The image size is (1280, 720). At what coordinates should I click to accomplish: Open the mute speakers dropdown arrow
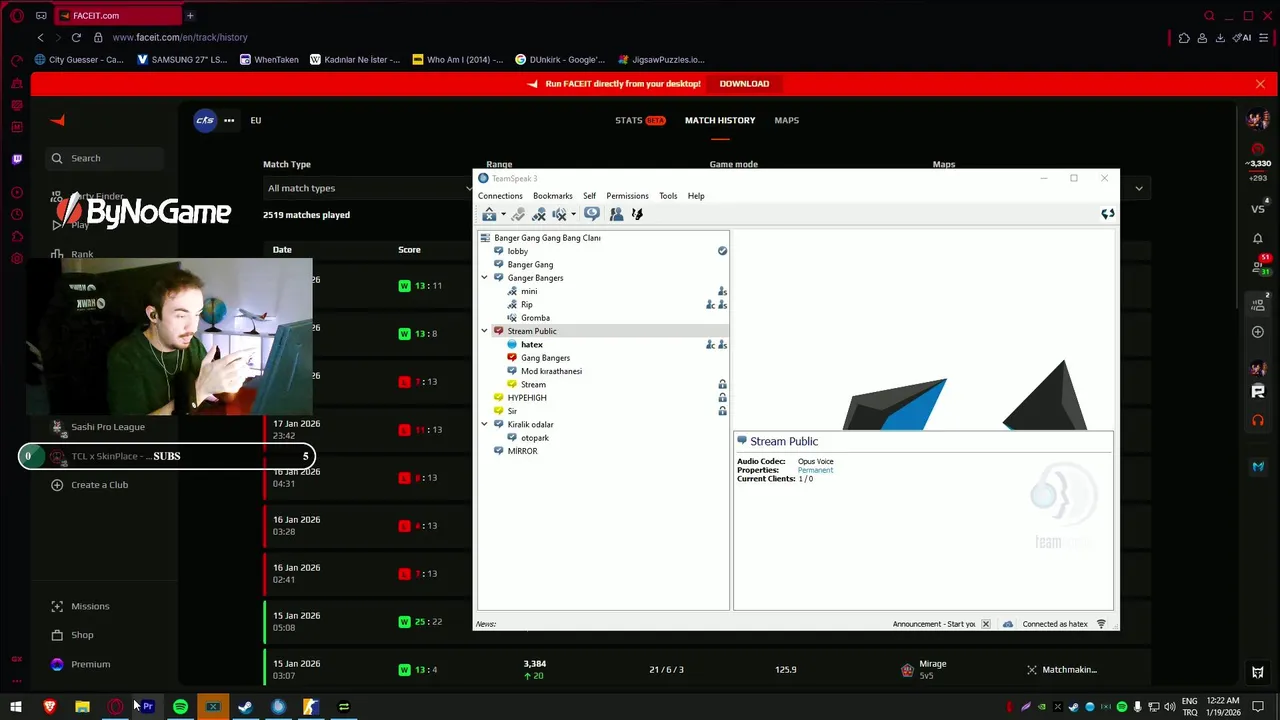(573, 215)
